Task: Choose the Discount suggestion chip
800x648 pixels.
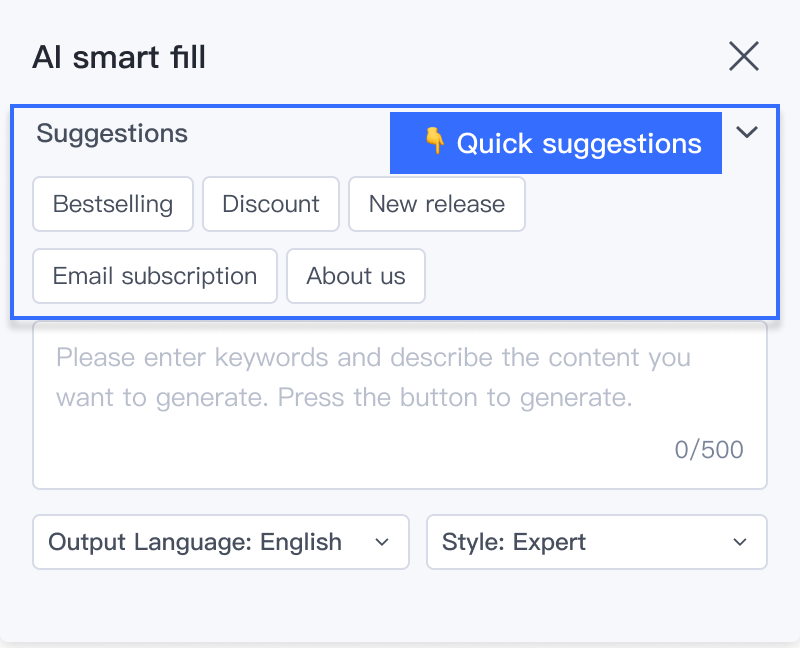Action: click(271, 204)
